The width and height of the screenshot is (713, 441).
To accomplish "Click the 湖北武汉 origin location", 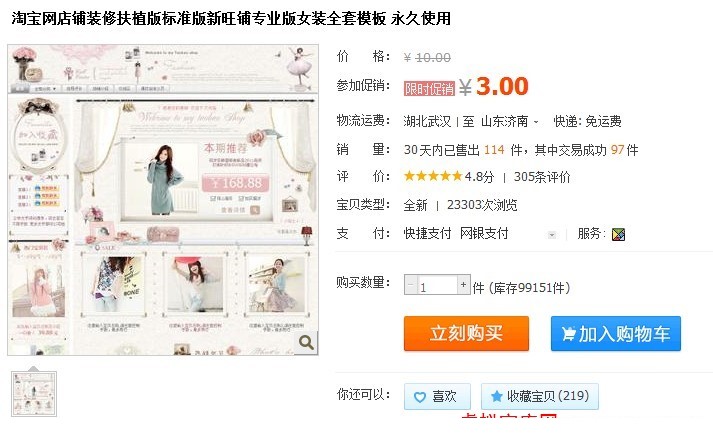I will [427, 121].
